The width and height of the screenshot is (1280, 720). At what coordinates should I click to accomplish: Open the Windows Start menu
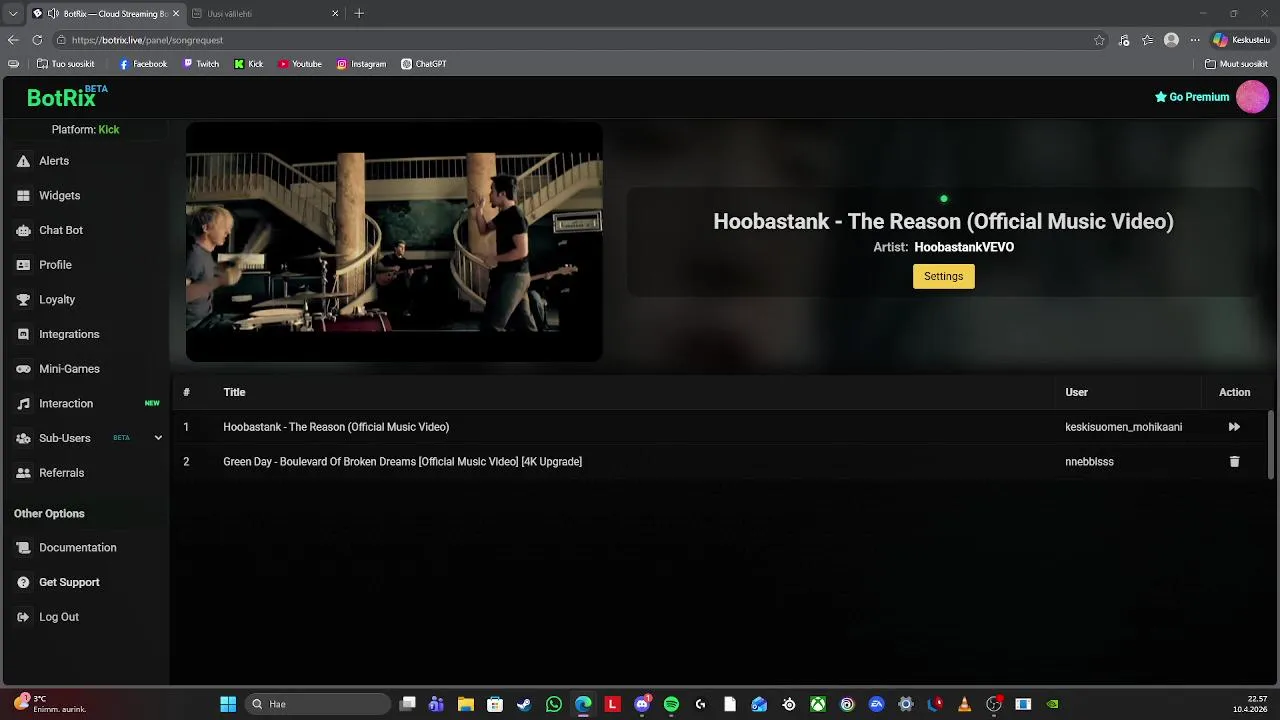click(228, 704)
